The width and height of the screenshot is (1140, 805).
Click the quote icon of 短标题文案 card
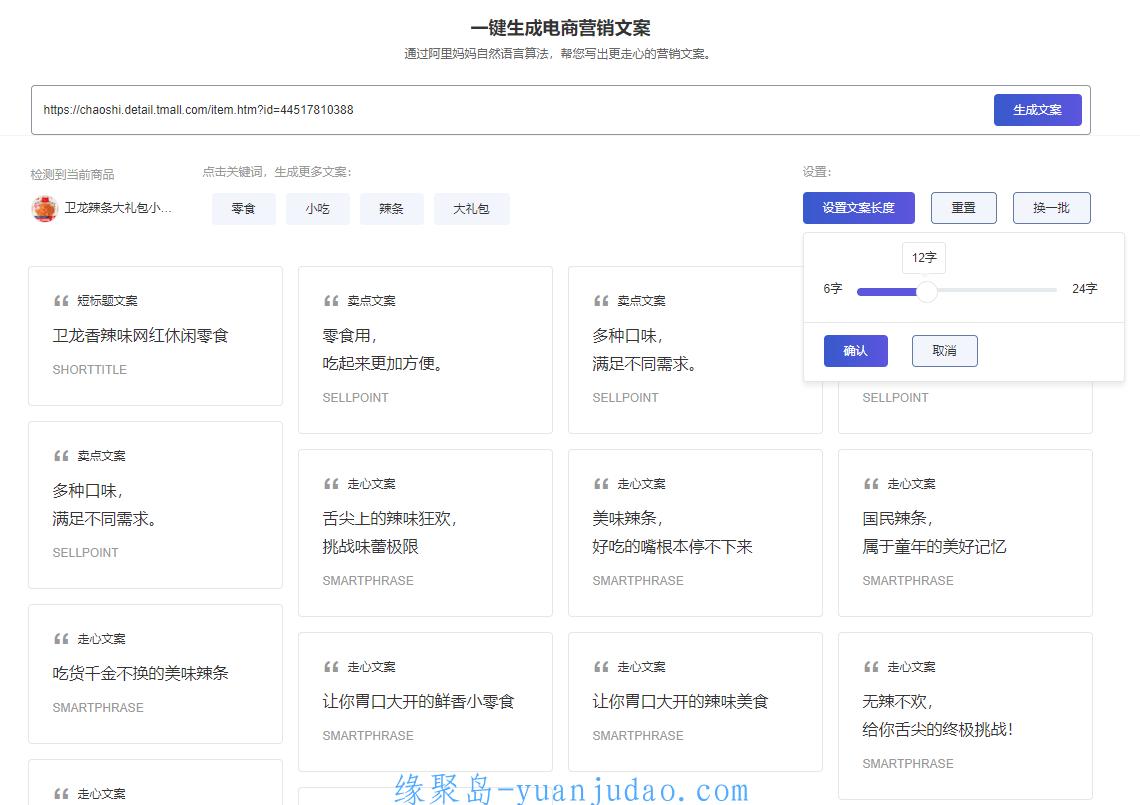coord(61,301)
